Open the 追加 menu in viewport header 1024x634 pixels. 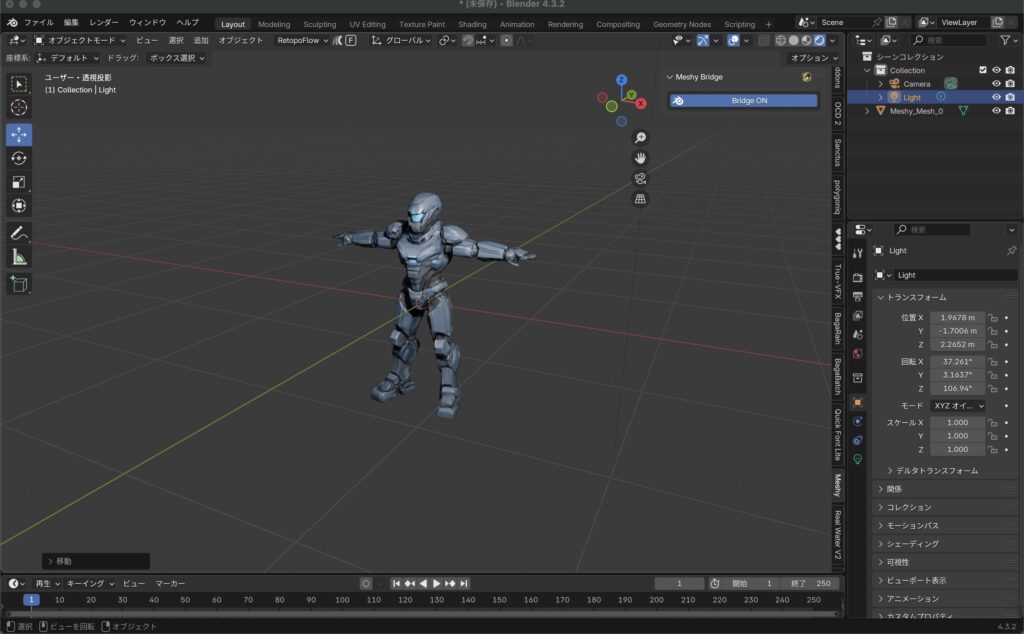point(200,40)
